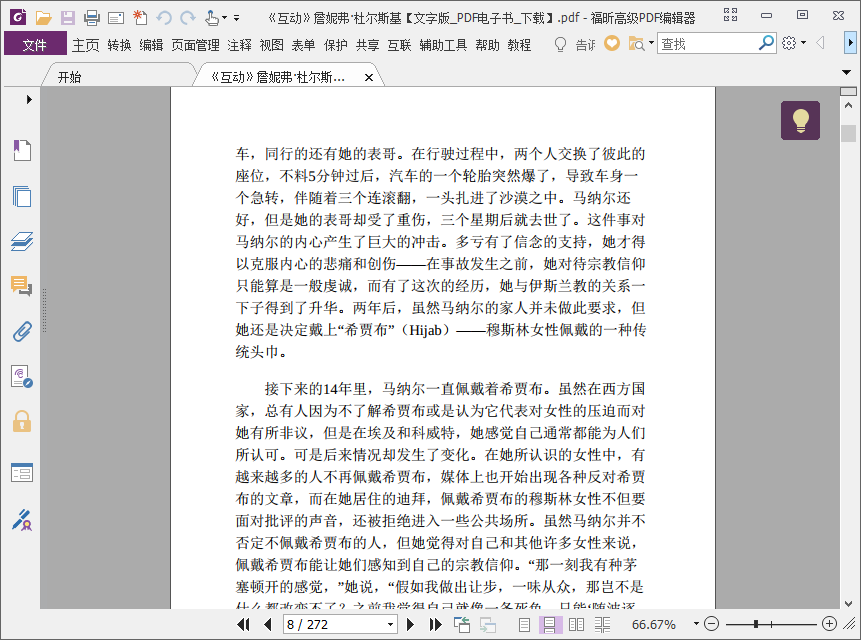Open the 教程 ribbon tab
This screenshot has width=861, height=640.
coord(519,44)
